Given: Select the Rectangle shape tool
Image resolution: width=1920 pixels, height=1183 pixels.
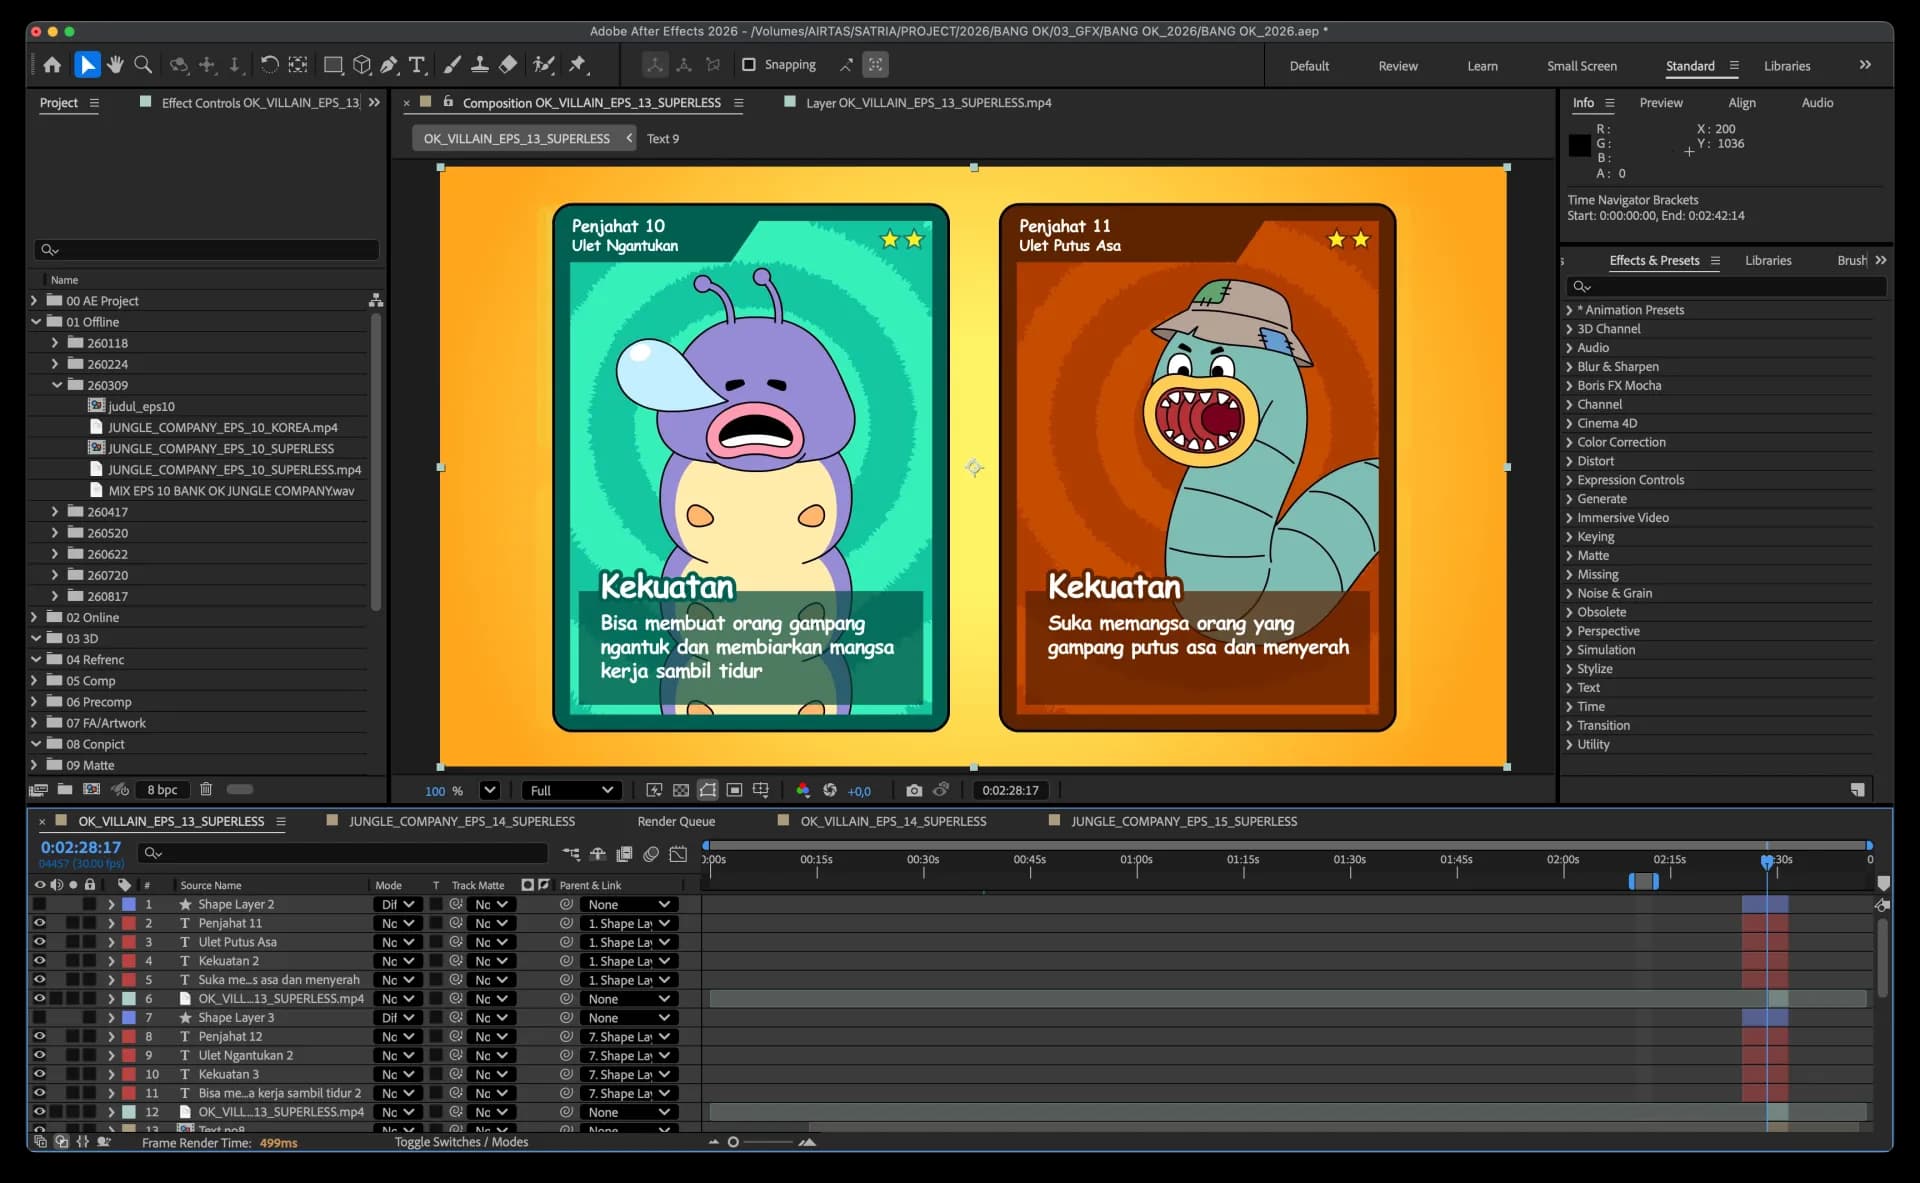Looking at the screenshot, I should click(x=333, y=65).
